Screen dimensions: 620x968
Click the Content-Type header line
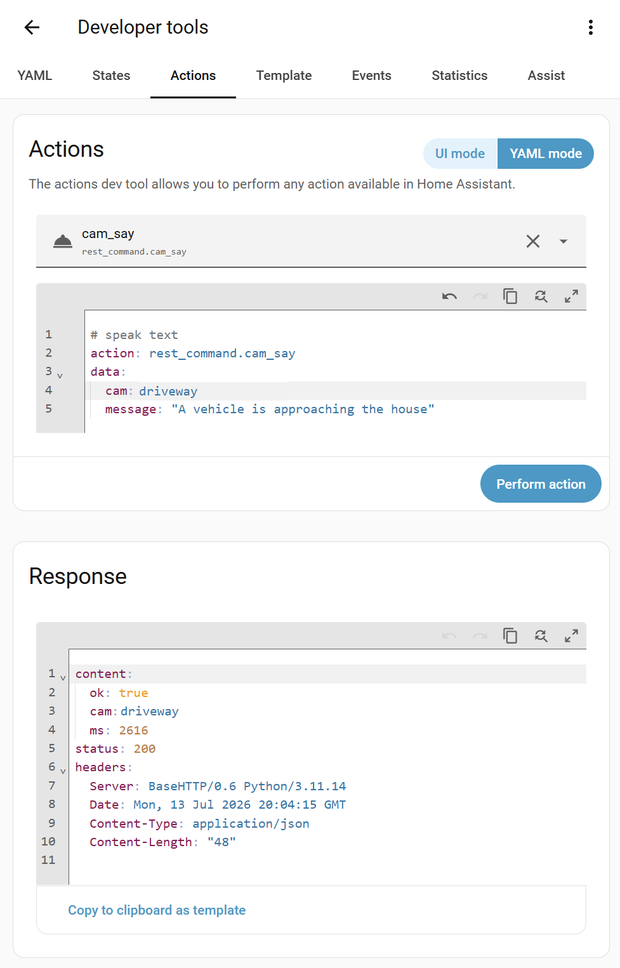point(199,824)
